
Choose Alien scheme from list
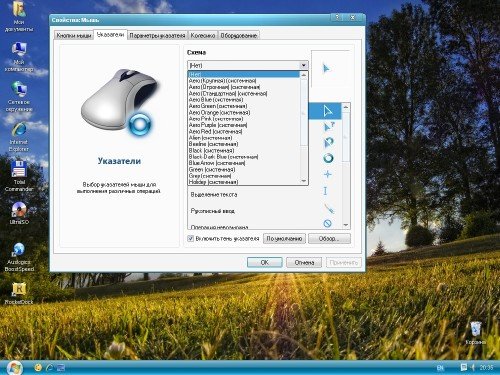(x=244, y=138)
